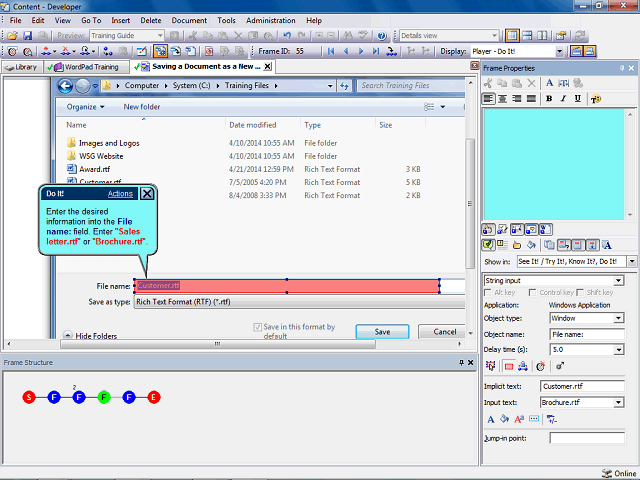Click New folder in the dialog
This screenshot has height=480, width=640.
coord(142,107)
